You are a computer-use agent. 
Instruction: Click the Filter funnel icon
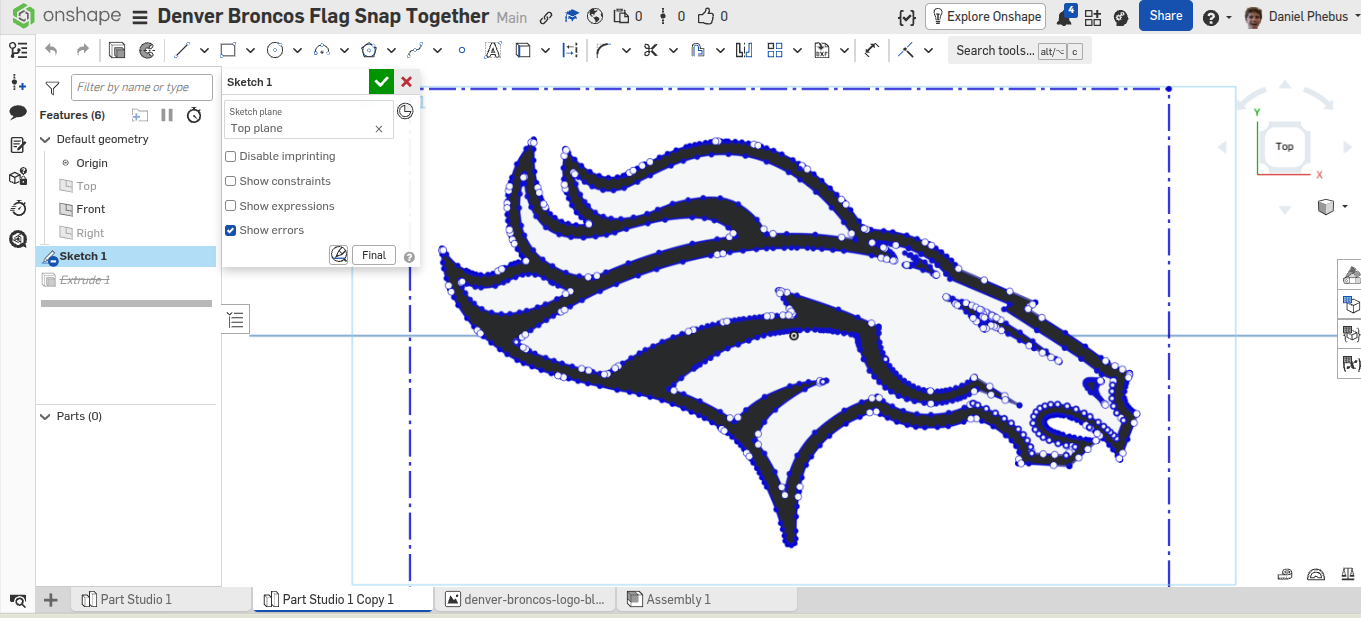point(53,88)
